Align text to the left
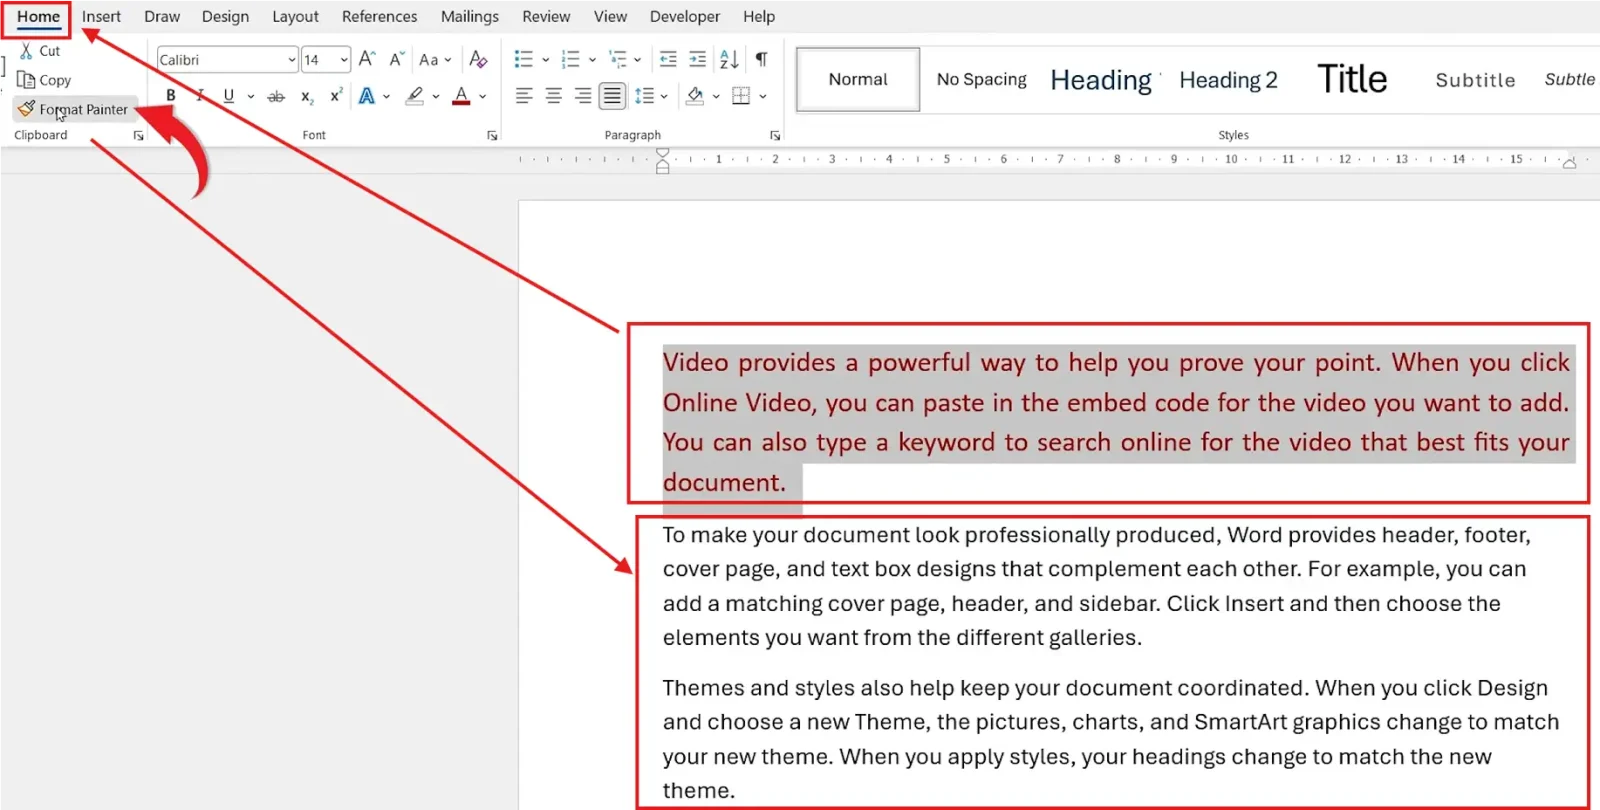1600x810 pixels. pyautogui.click(x=524, y=96)
